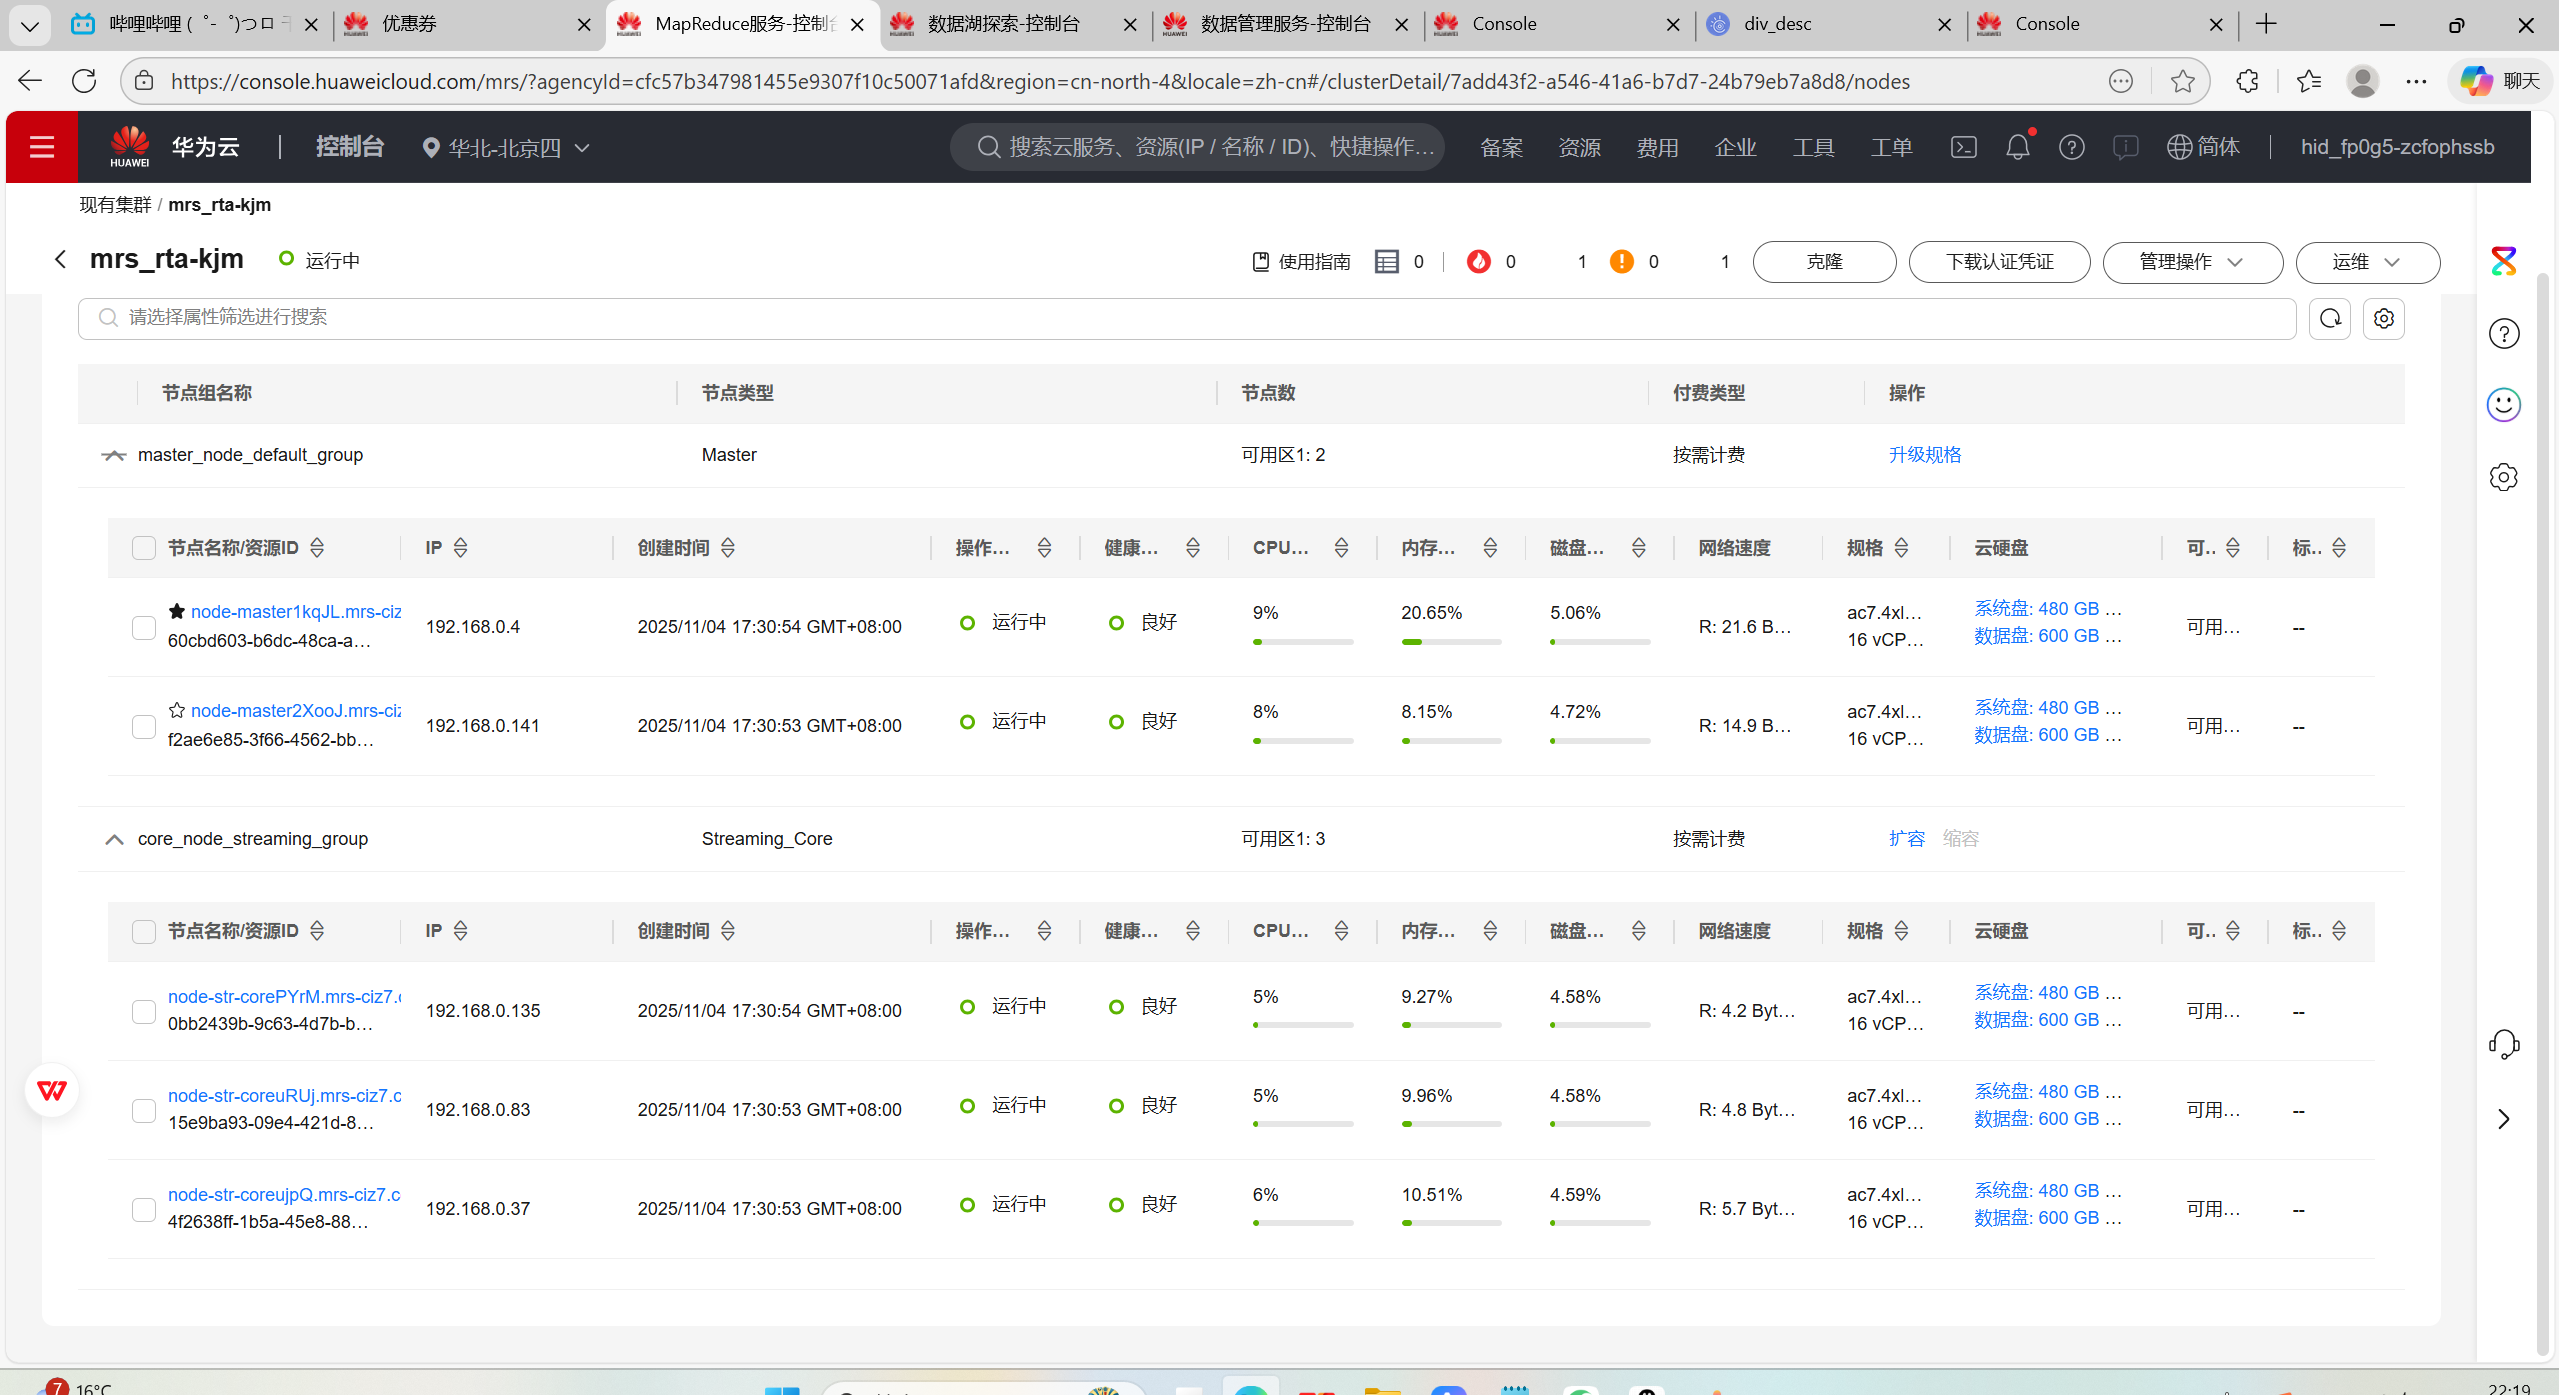Click the 下载认证凭证 button
The height and width of the screenshot is (1395, 2559).
pos(1999,262)
